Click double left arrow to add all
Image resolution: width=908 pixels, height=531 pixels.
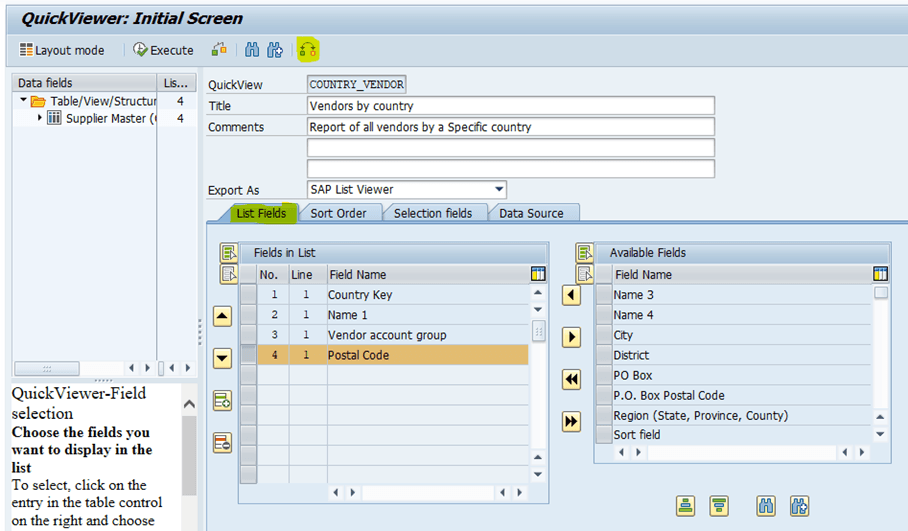(x=572, y=380)
